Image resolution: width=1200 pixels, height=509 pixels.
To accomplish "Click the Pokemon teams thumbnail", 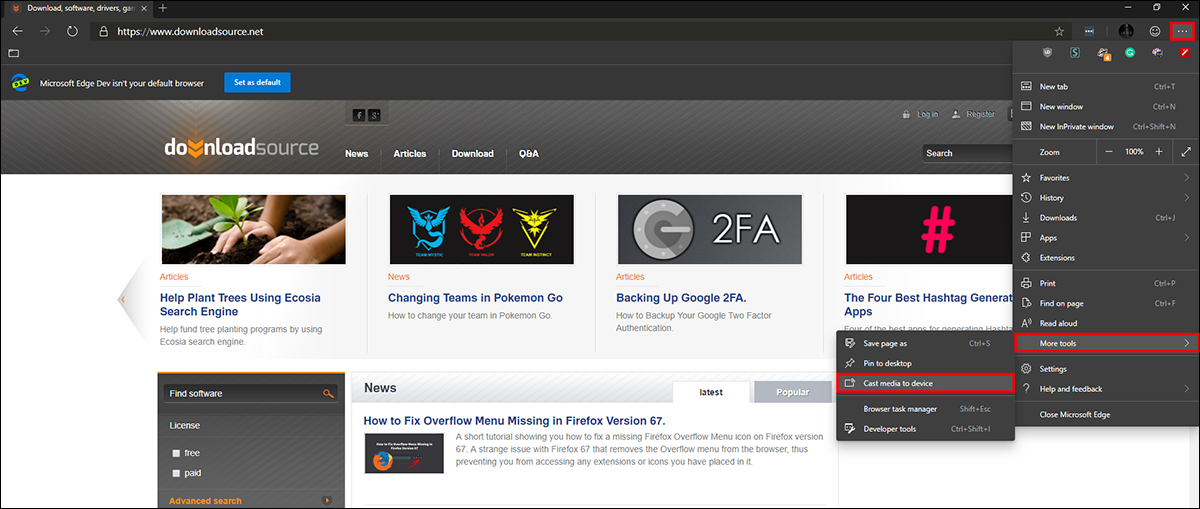I will [482, 229].
